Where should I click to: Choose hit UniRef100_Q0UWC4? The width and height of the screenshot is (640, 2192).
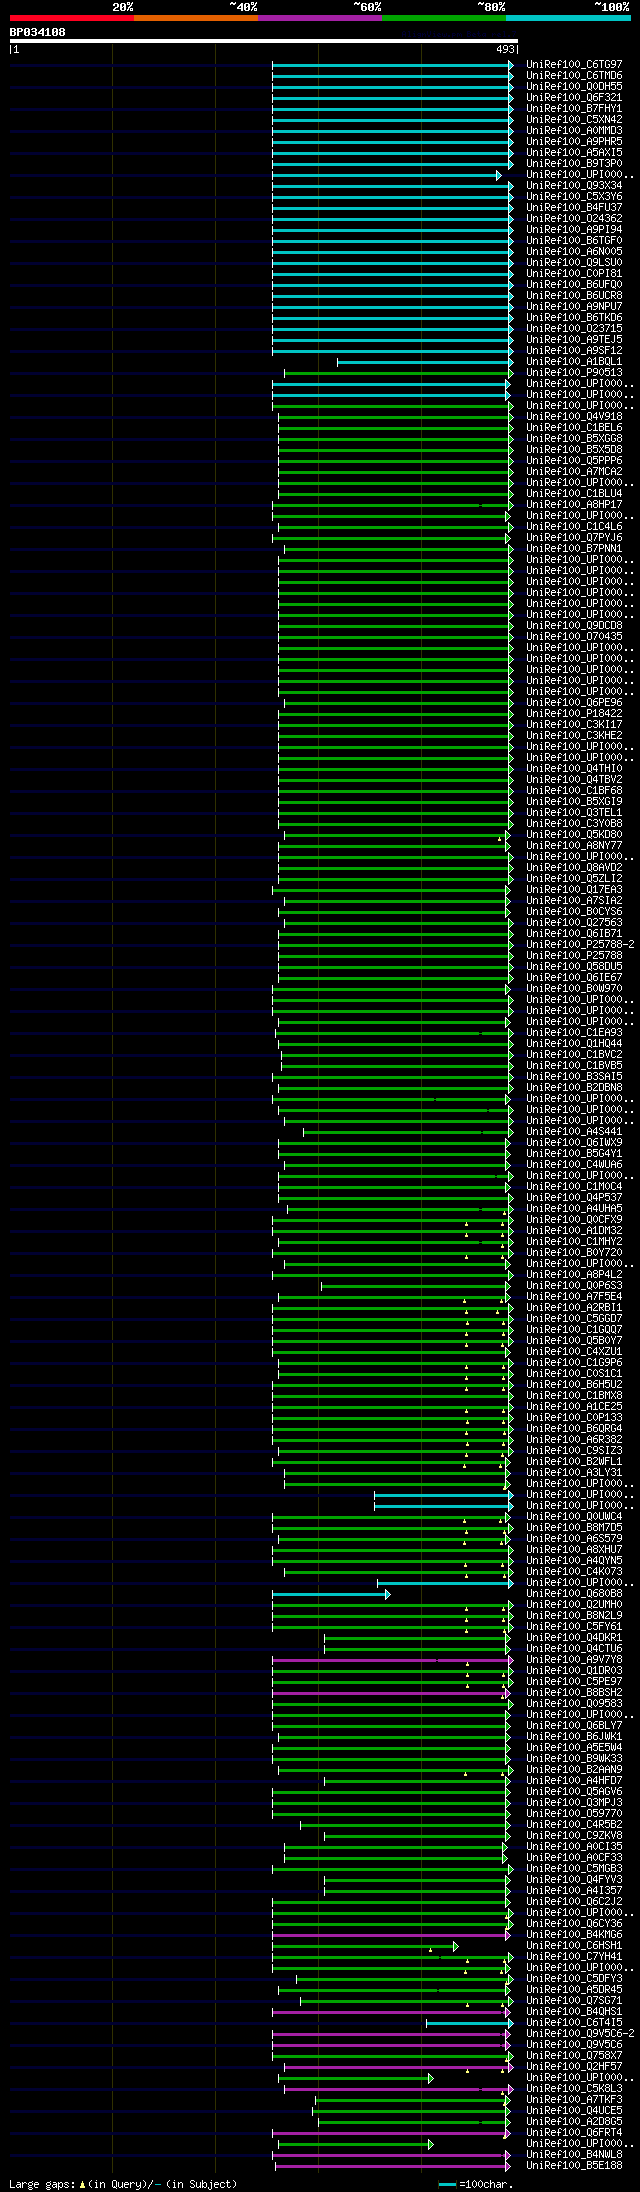(574, 1517)
